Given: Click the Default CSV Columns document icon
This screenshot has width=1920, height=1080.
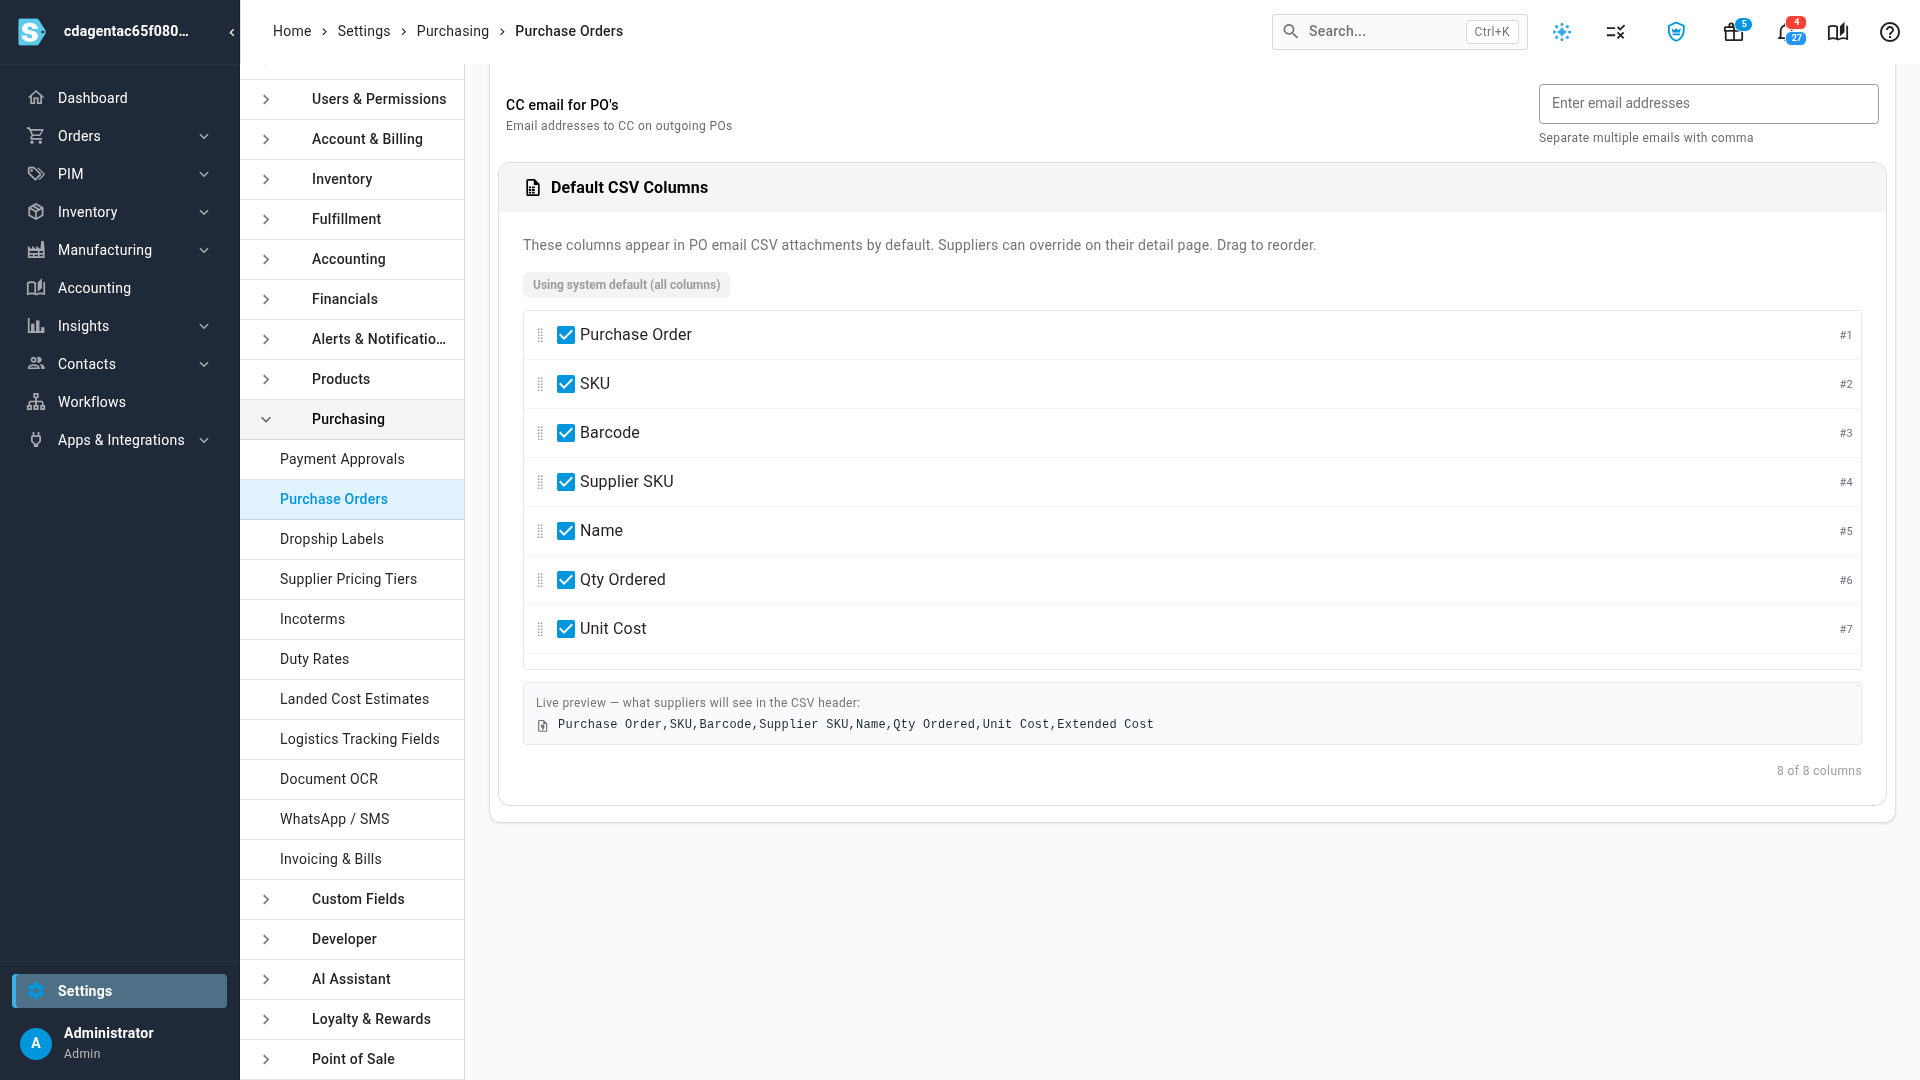Looking at the screenshot, I should (533, 188).
